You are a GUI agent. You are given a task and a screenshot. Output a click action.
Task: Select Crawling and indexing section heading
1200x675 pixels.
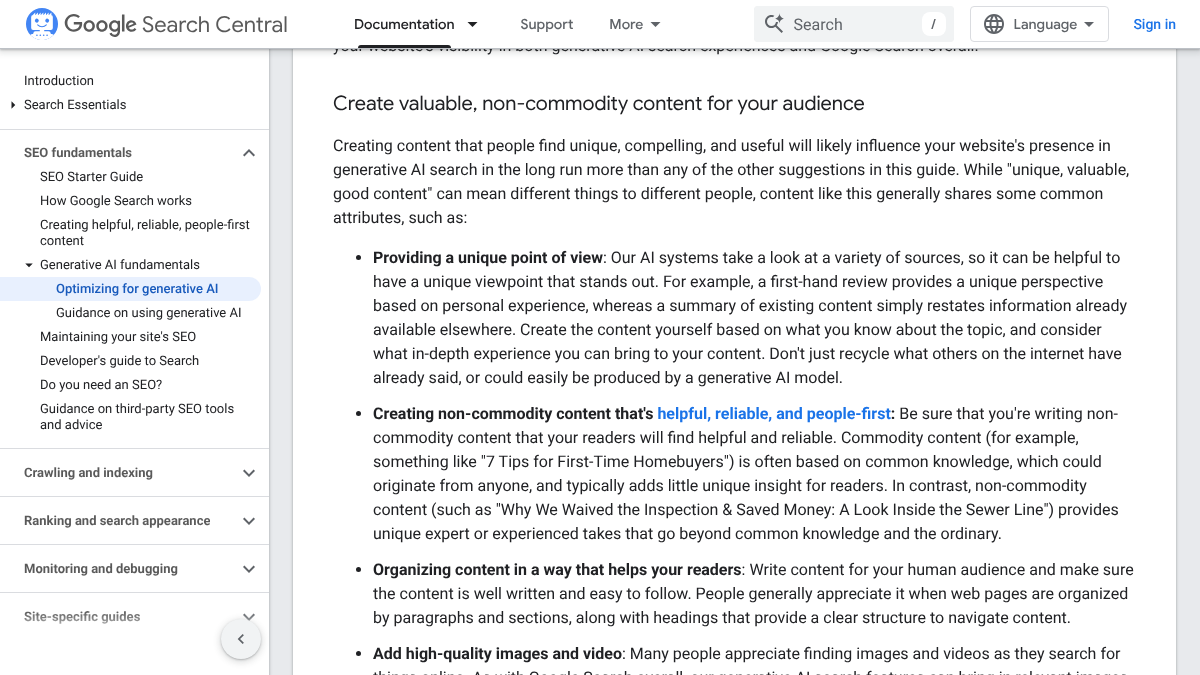(x=88, y=473)
